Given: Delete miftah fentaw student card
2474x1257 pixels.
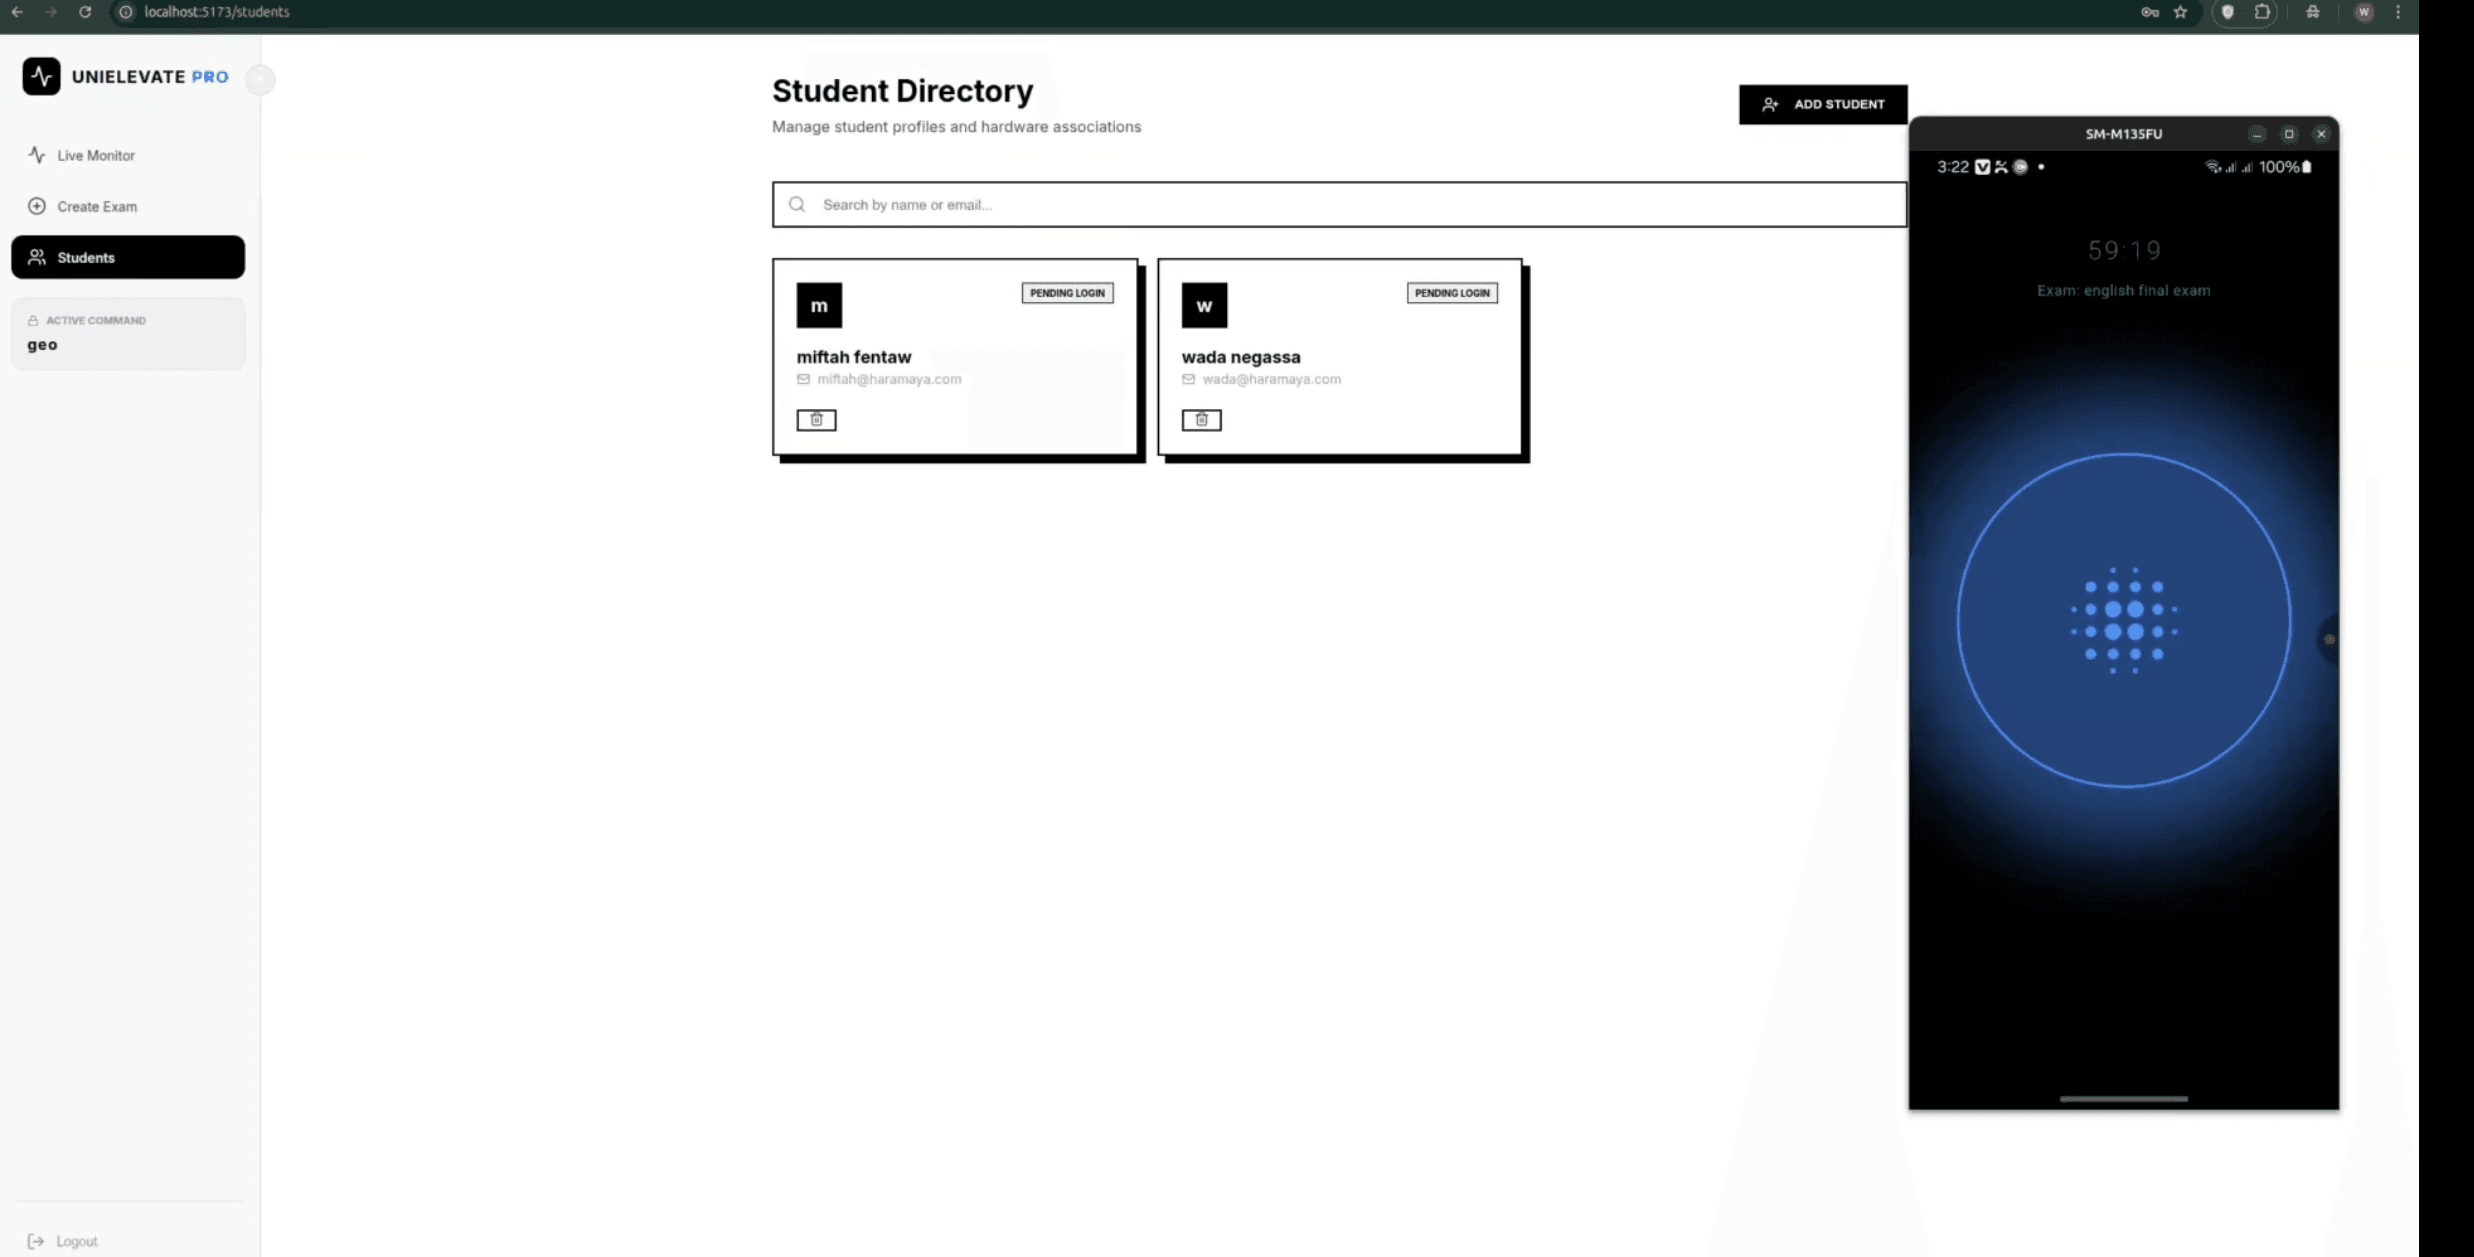Looking at the screenshot, I should click(816, 420).
